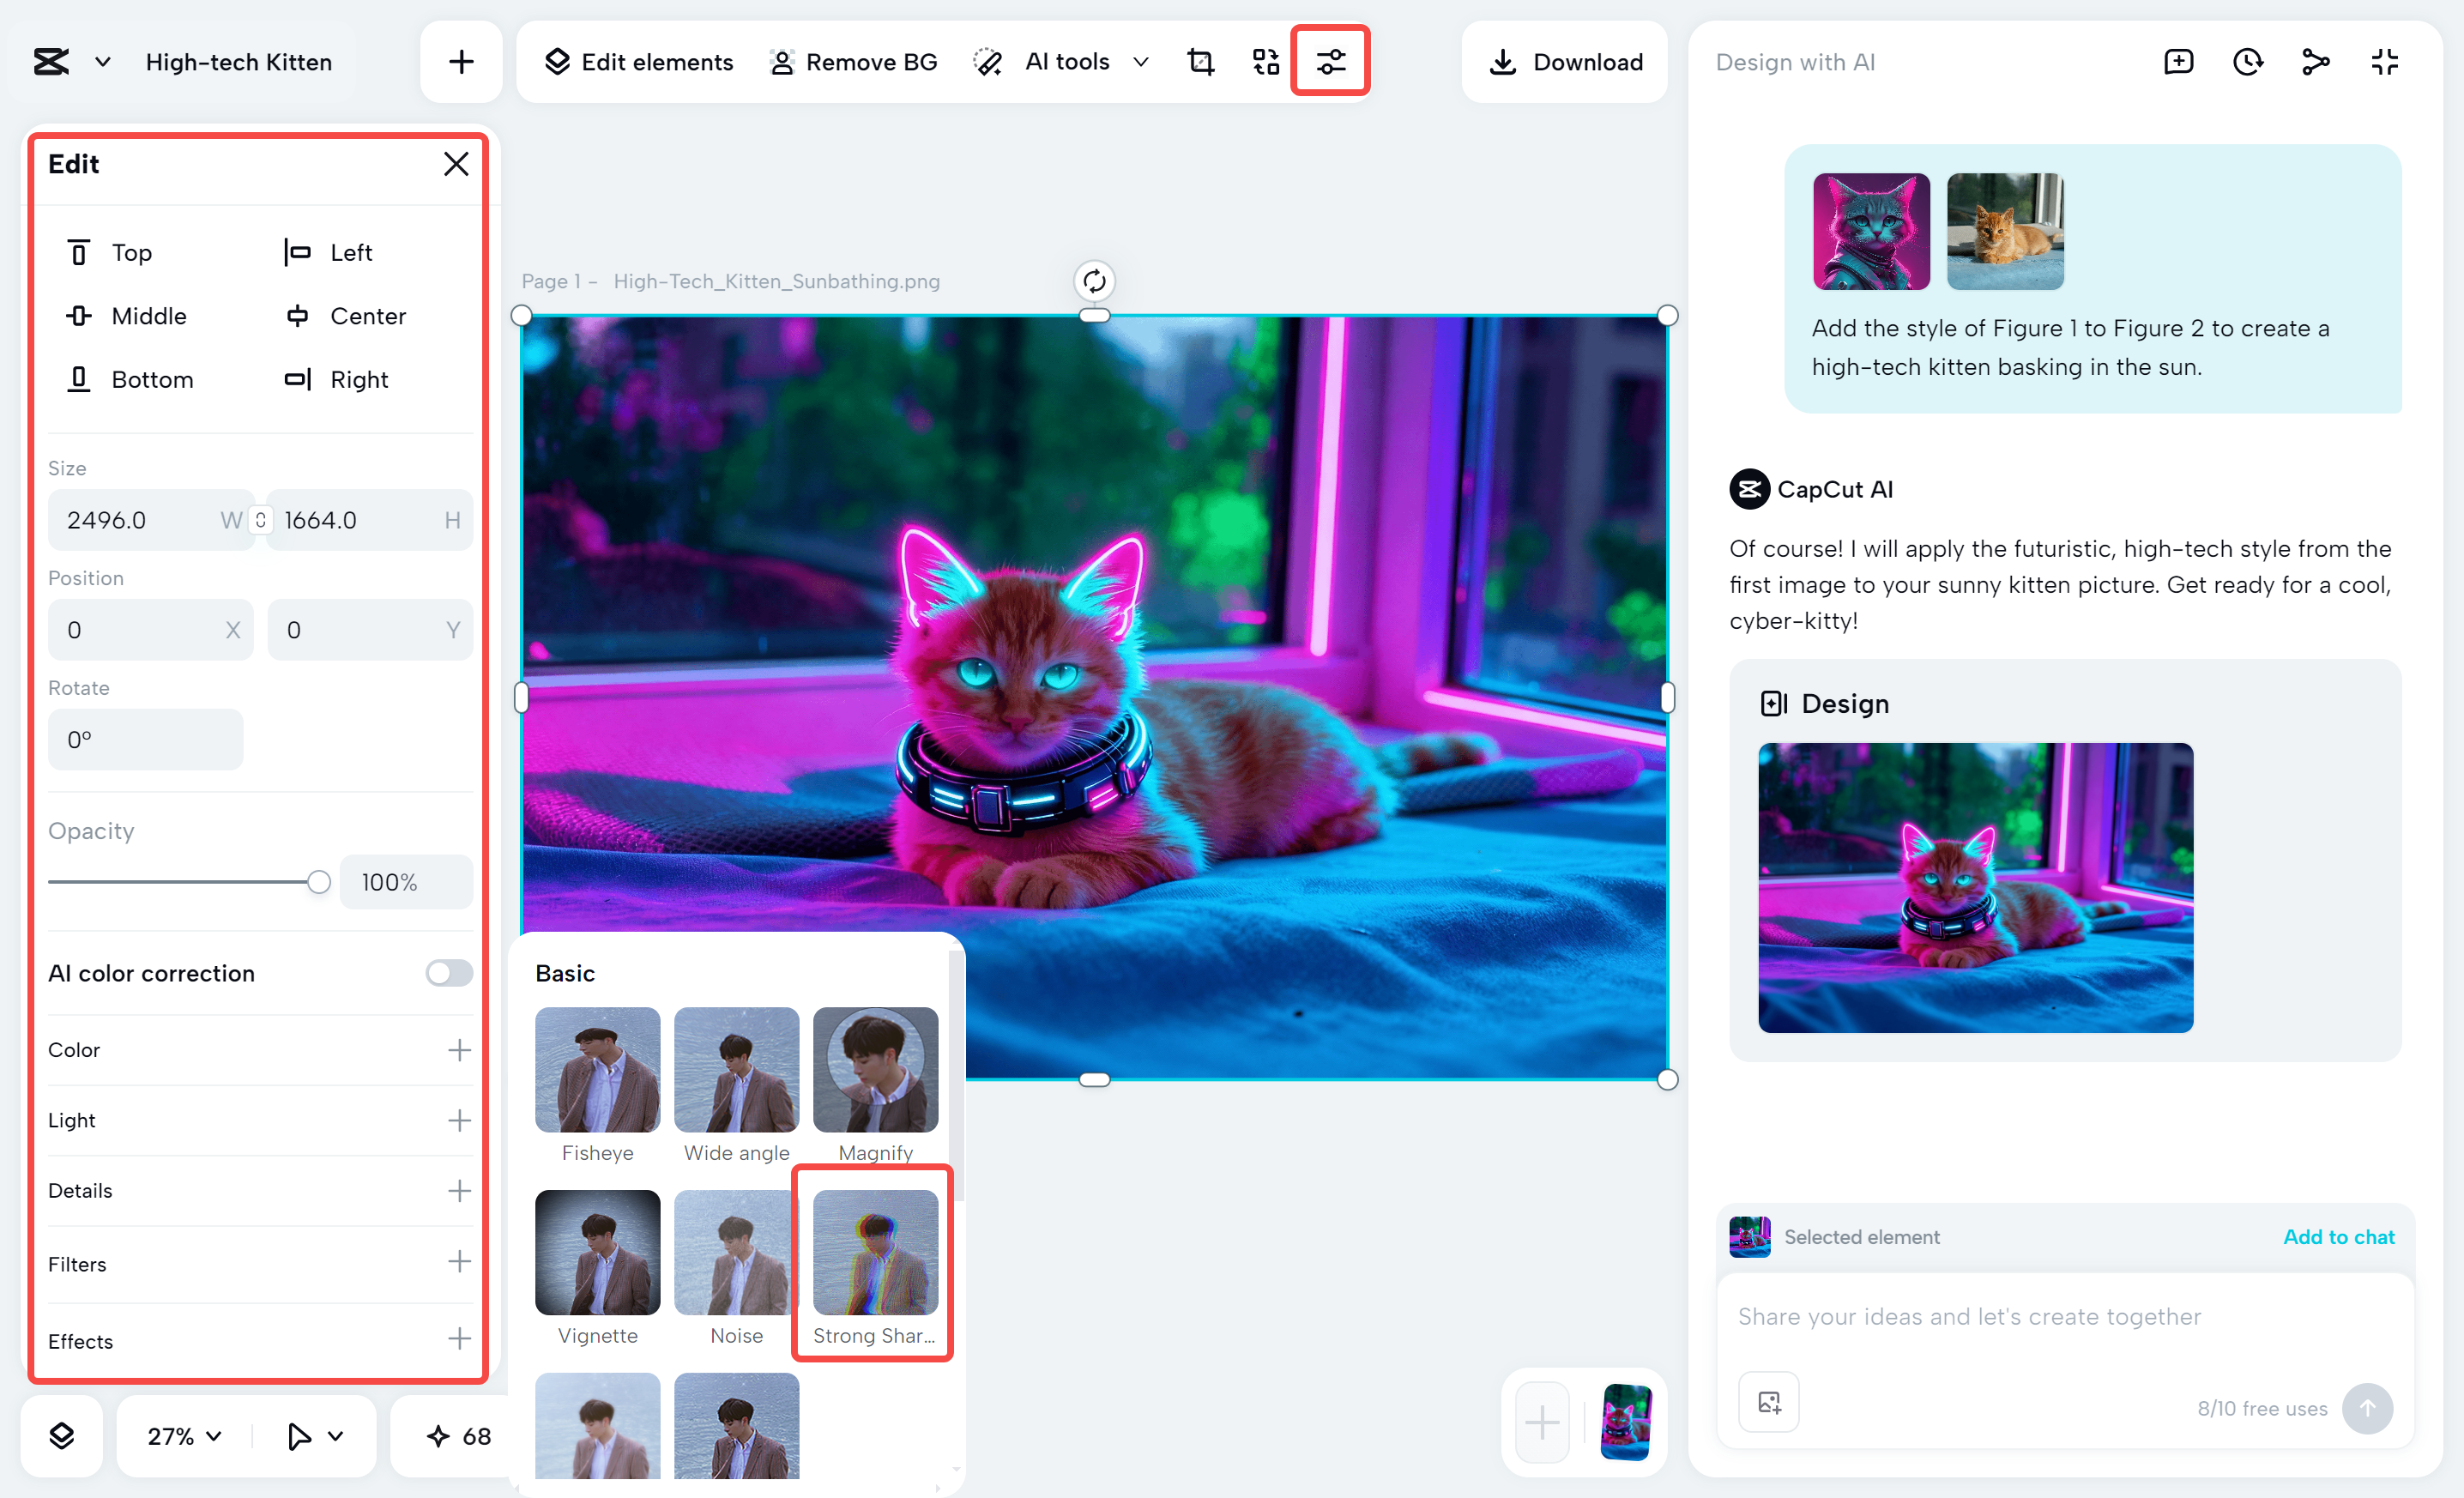This screenshot has height=1498, width=2464.
Task: Open chat history via the clock icon
Action: [2247, 61]
